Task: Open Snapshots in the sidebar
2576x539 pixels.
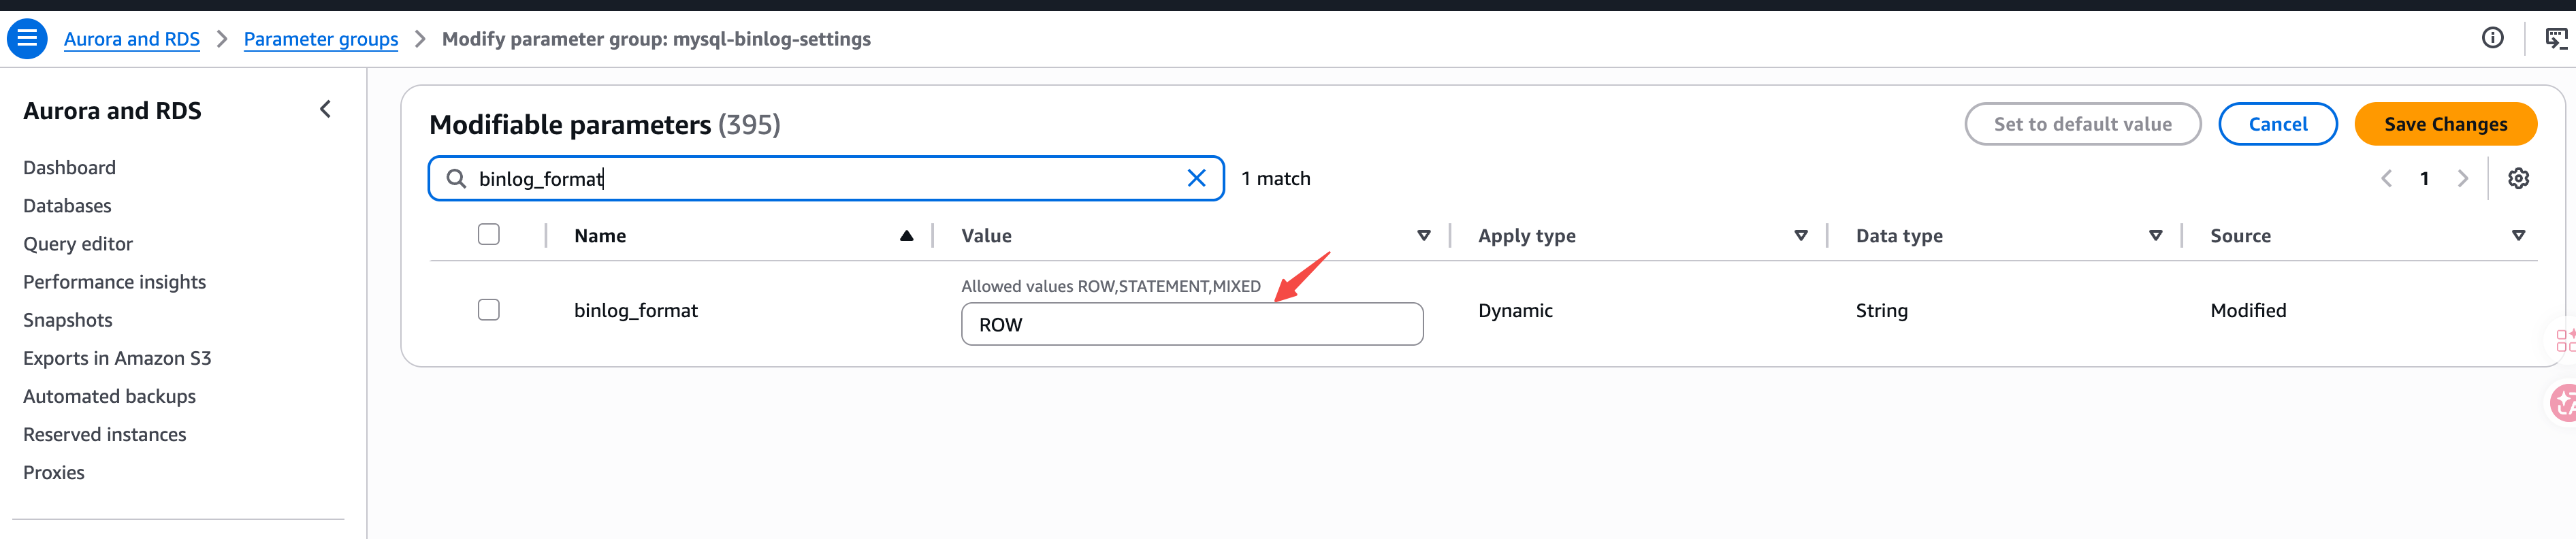Action: [x=68, y=320]
